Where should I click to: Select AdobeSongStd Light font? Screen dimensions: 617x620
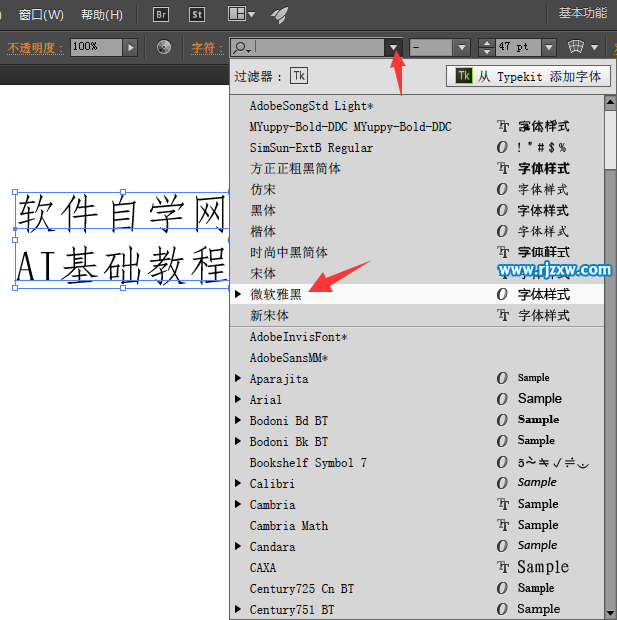point(417,106)
